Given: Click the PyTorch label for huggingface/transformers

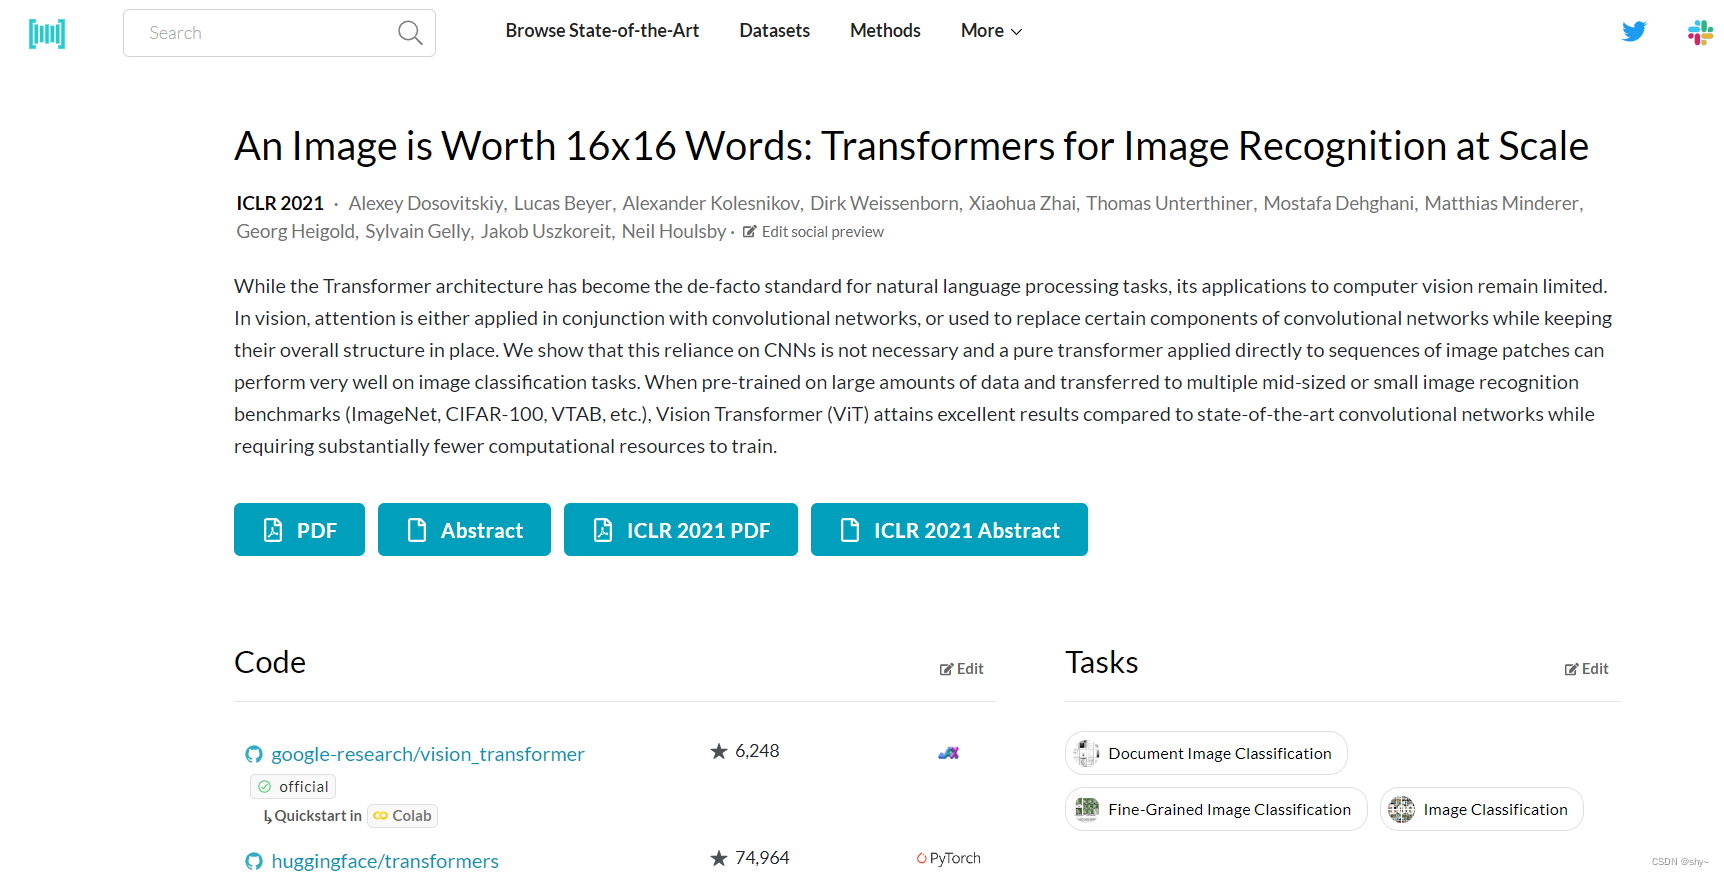Looking at the screenshot, I should tap(948, 858).
